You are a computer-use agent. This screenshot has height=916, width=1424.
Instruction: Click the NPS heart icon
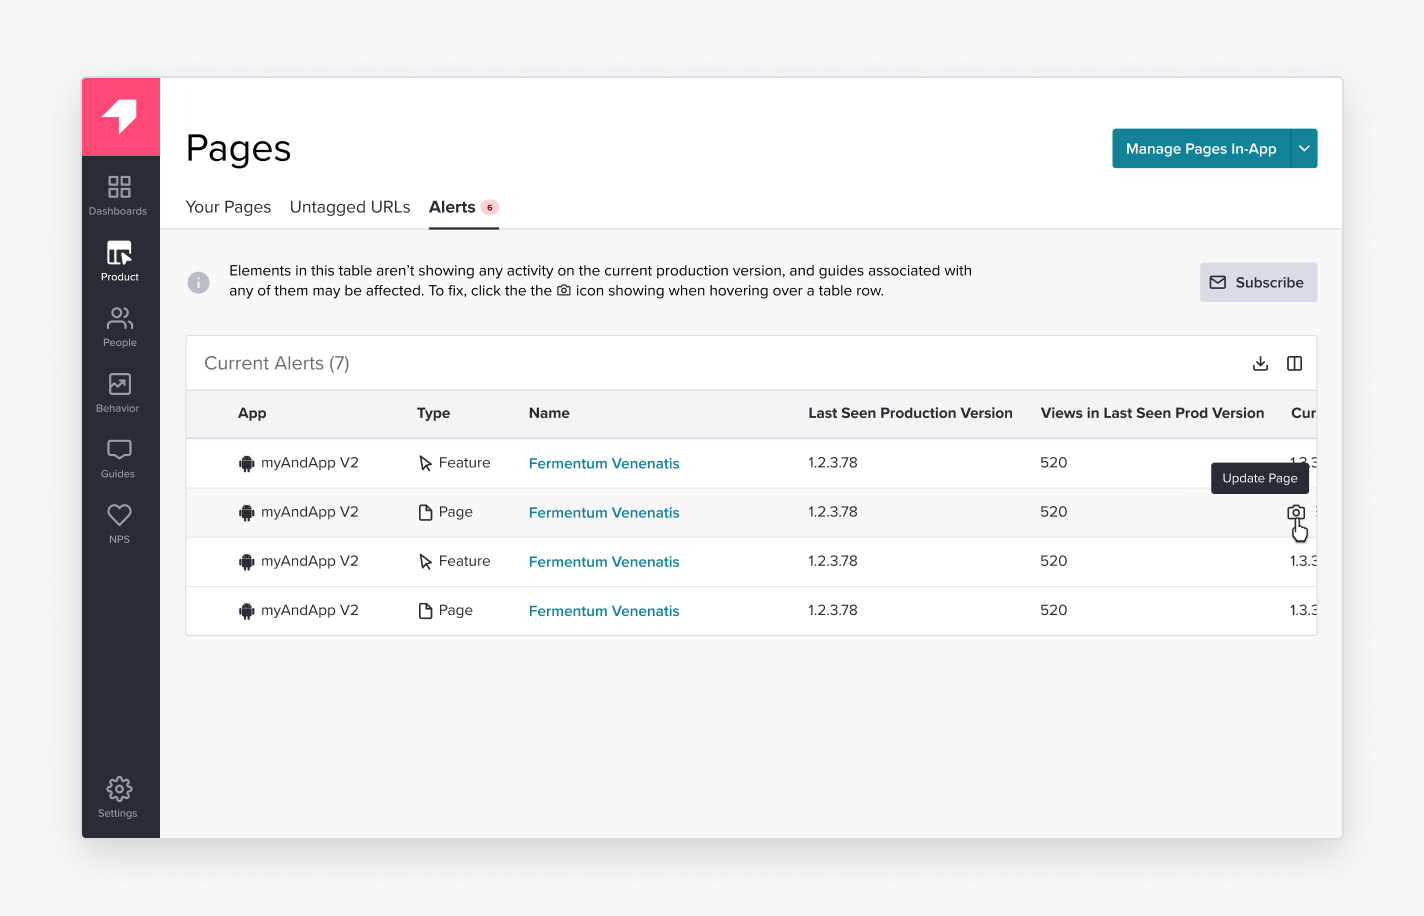tap(119, 523)
